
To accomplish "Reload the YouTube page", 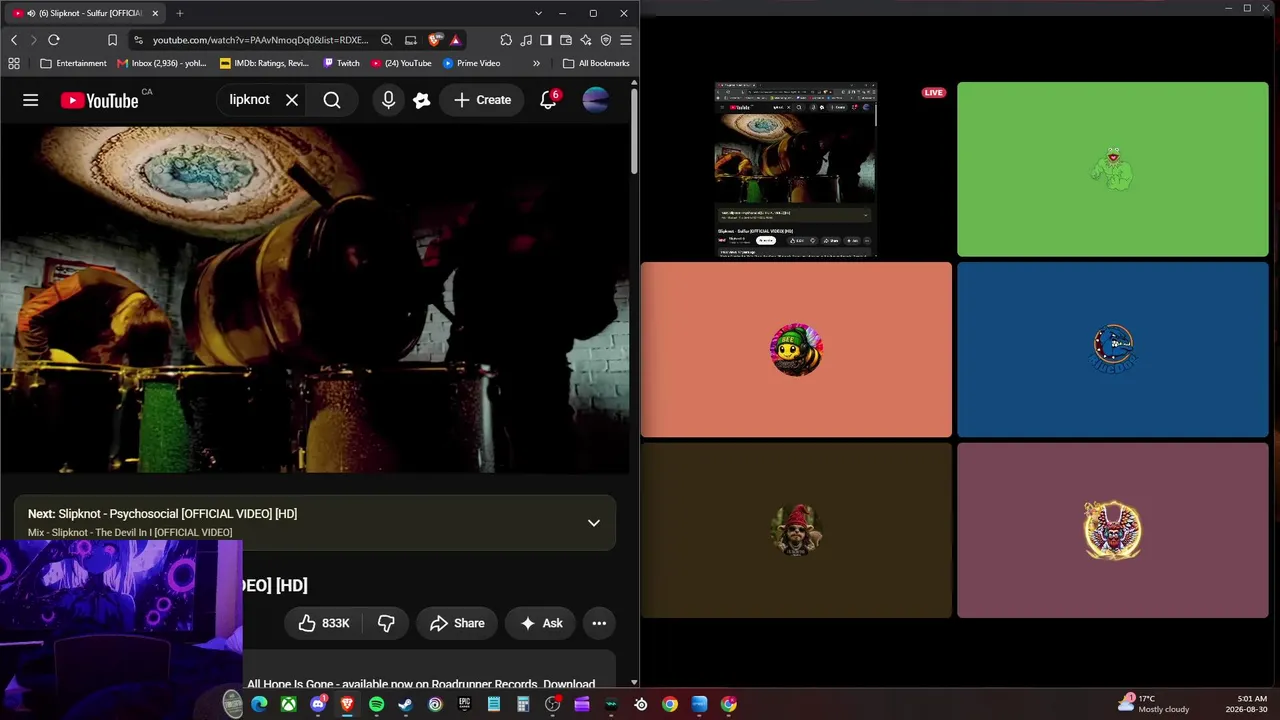I will tap(54, 40).
